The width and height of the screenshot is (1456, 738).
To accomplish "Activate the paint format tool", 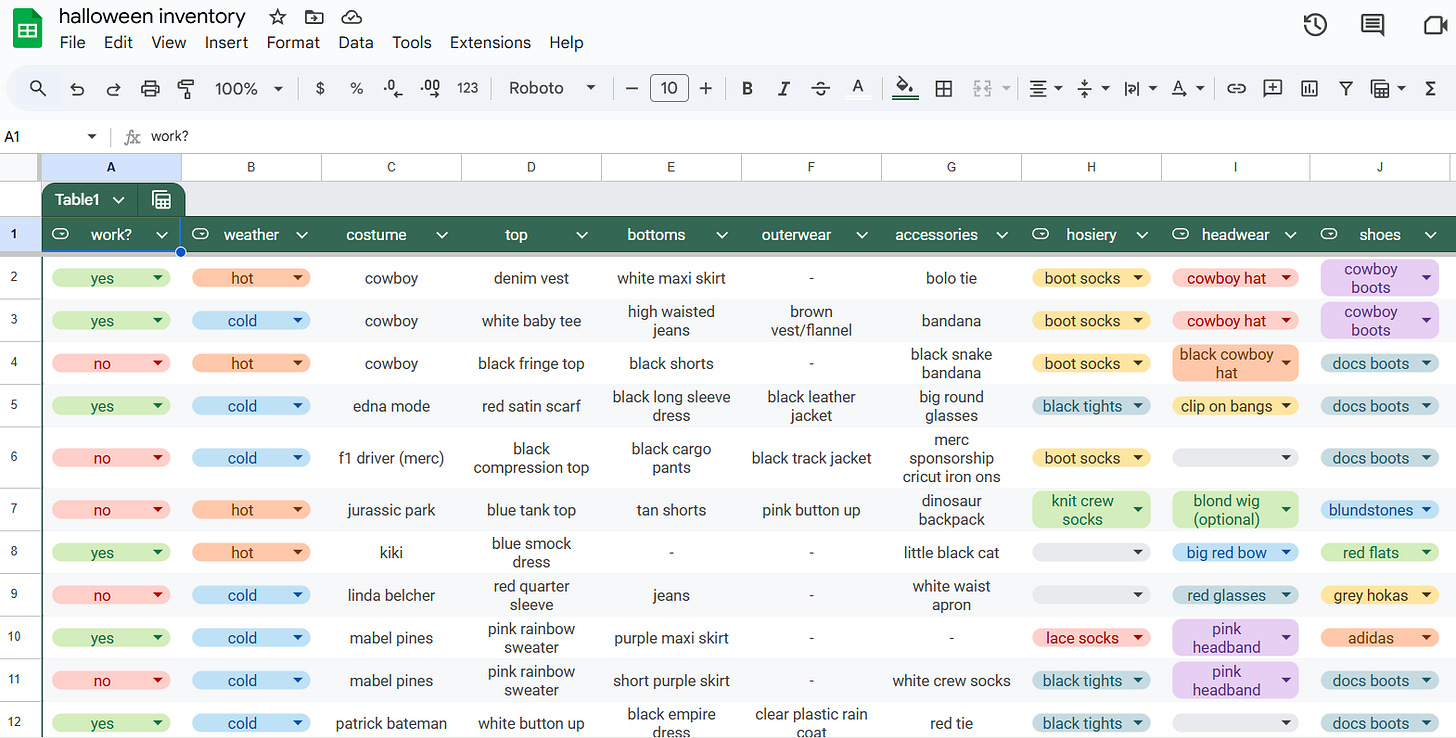I will click(186, 88).
